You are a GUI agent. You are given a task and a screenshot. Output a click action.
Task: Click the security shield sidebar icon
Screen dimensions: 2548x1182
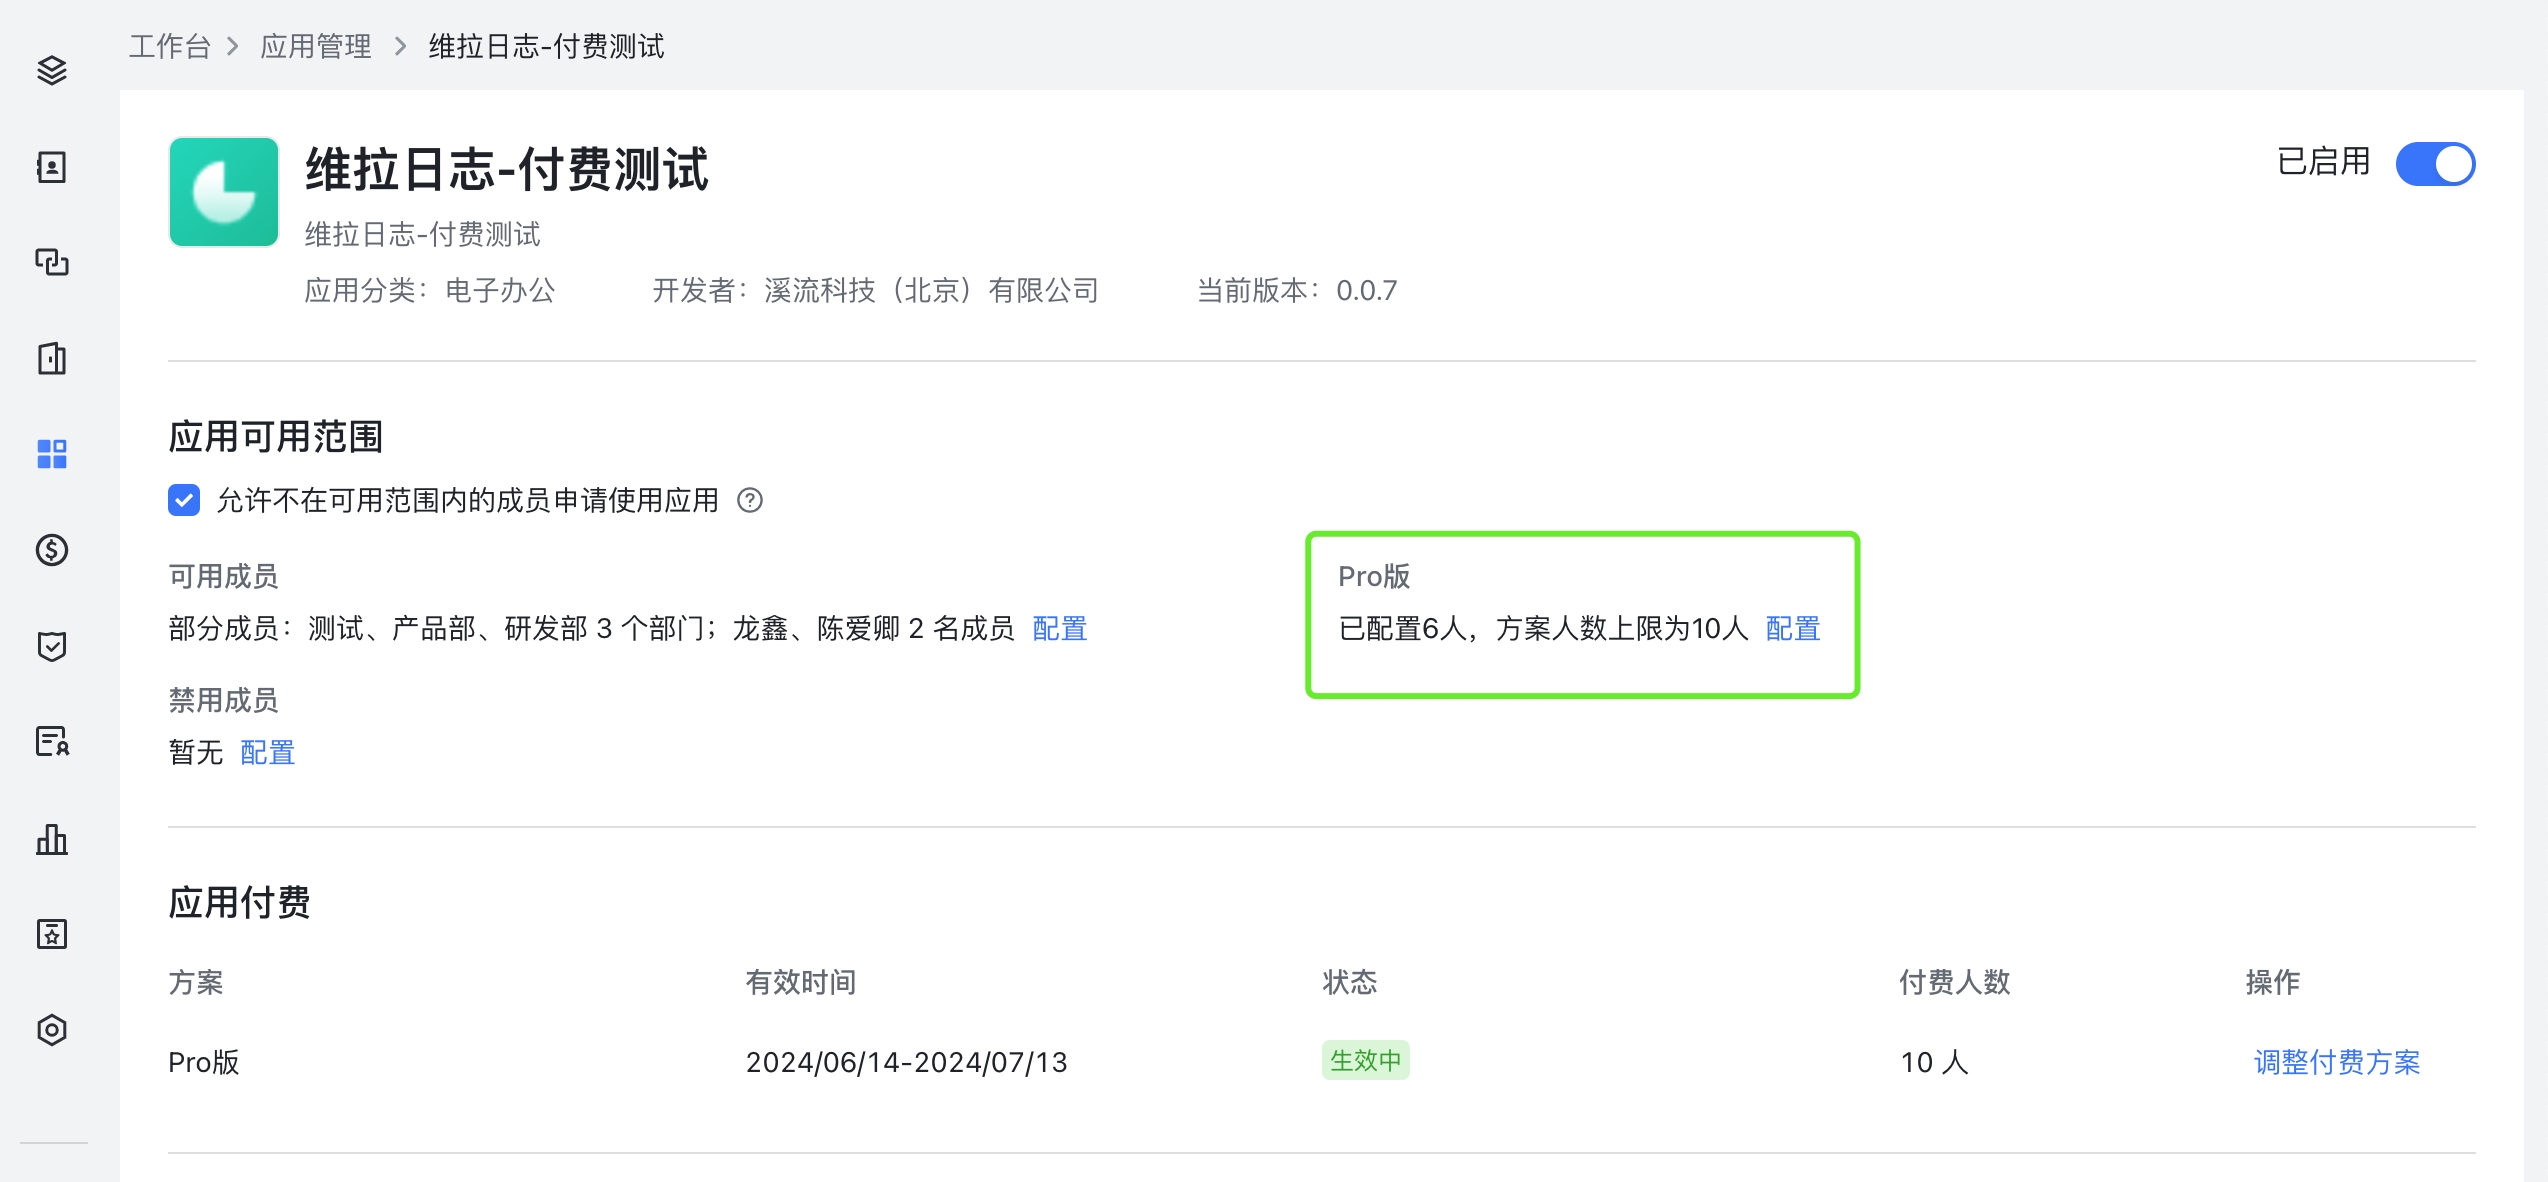[52, 646]
